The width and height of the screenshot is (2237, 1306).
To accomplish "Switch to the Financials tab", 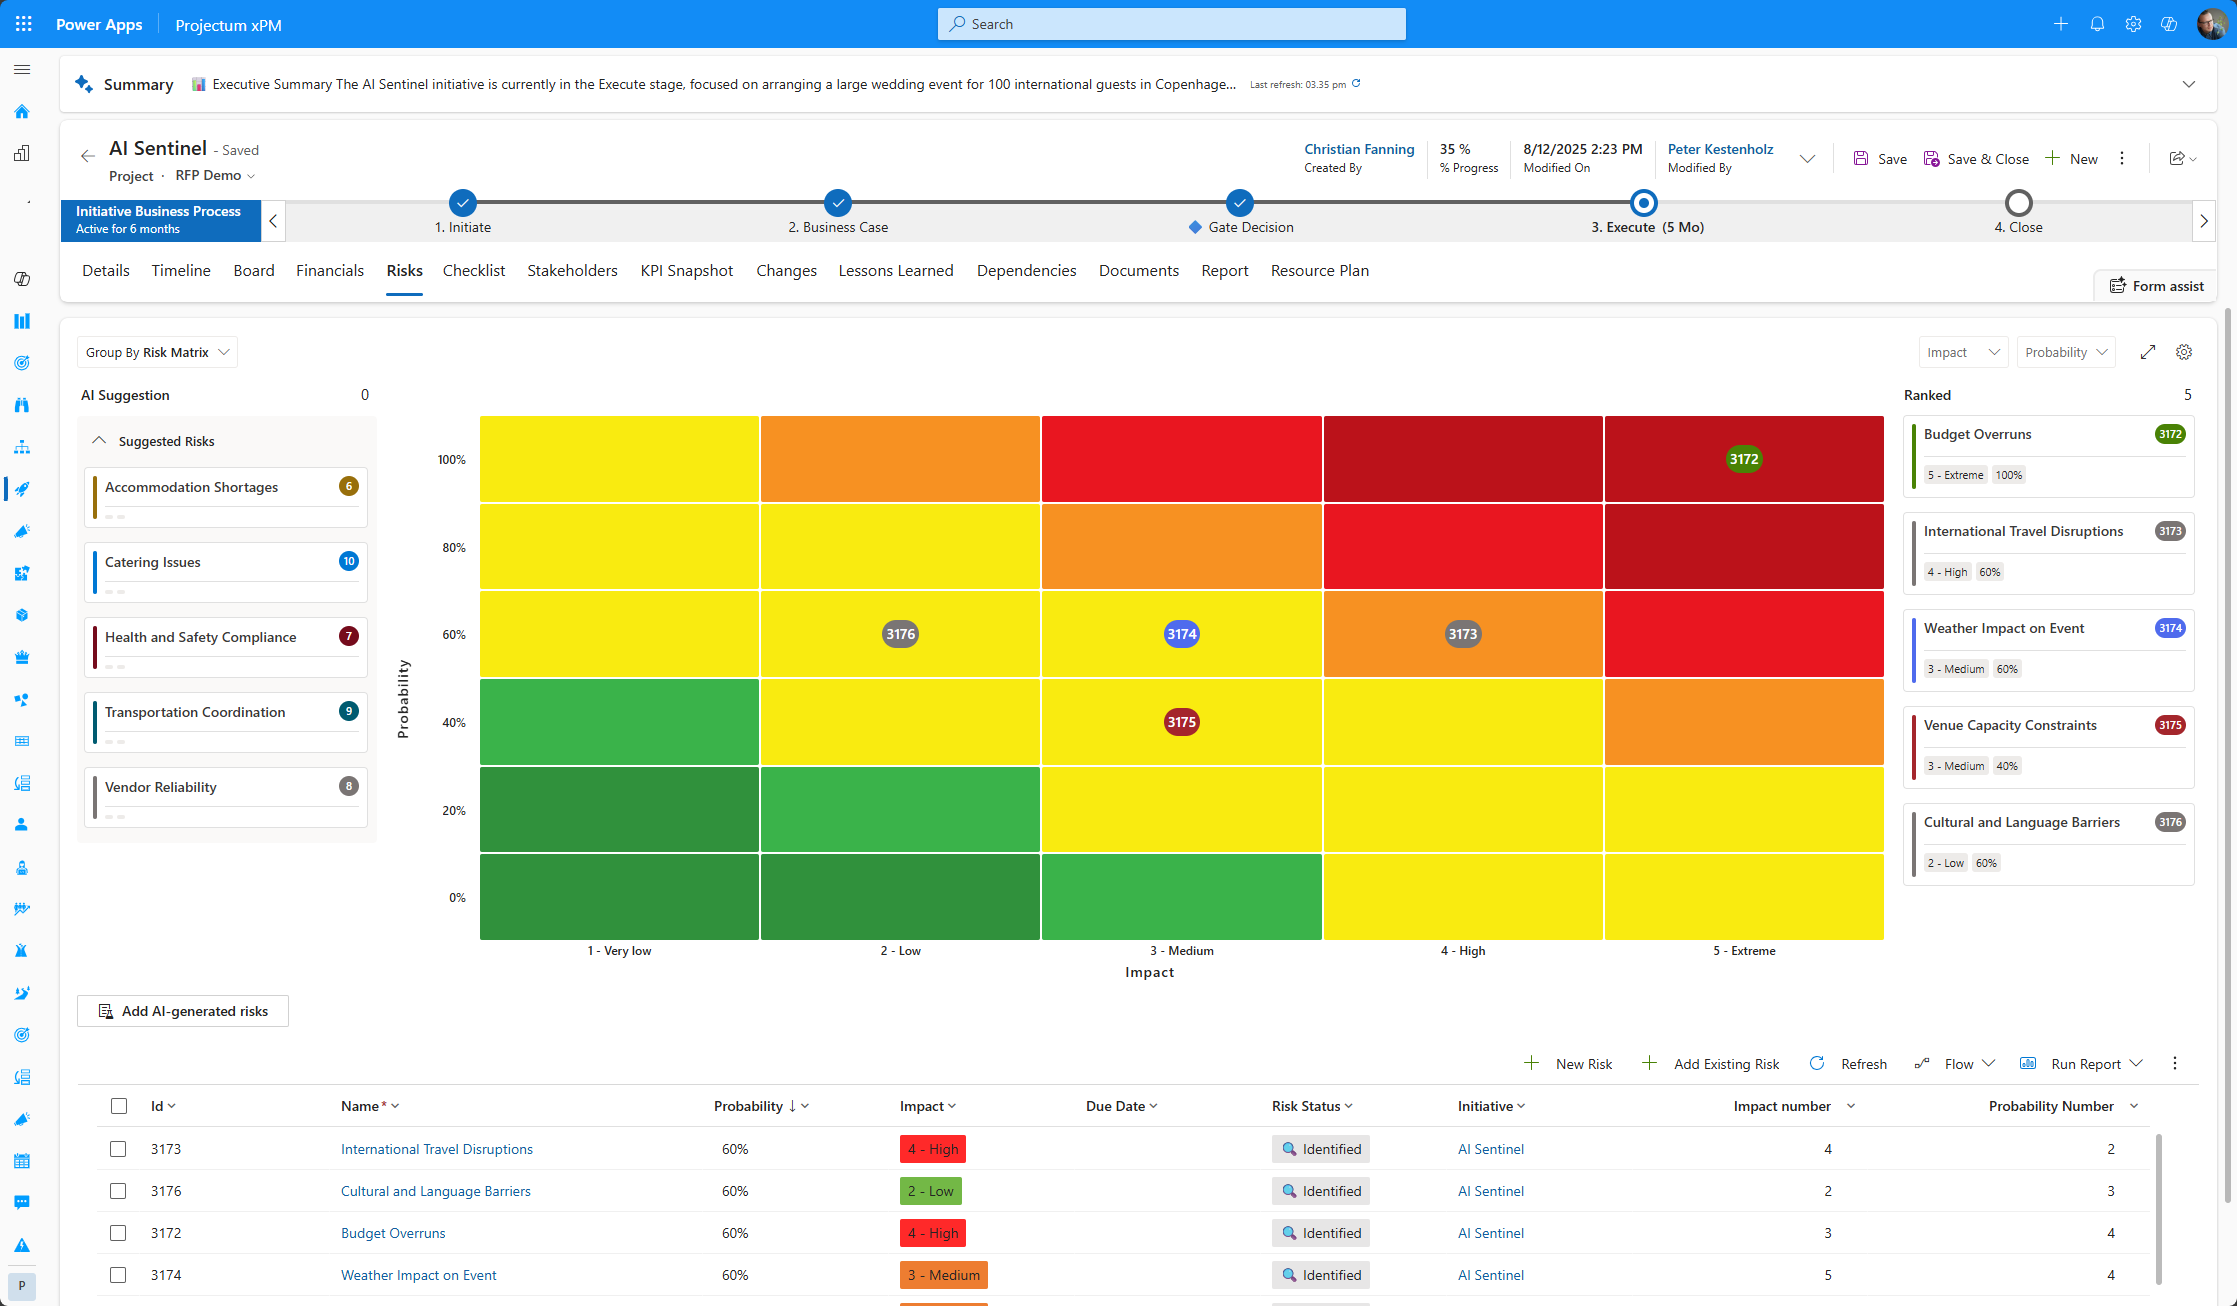I will [329, 271].
